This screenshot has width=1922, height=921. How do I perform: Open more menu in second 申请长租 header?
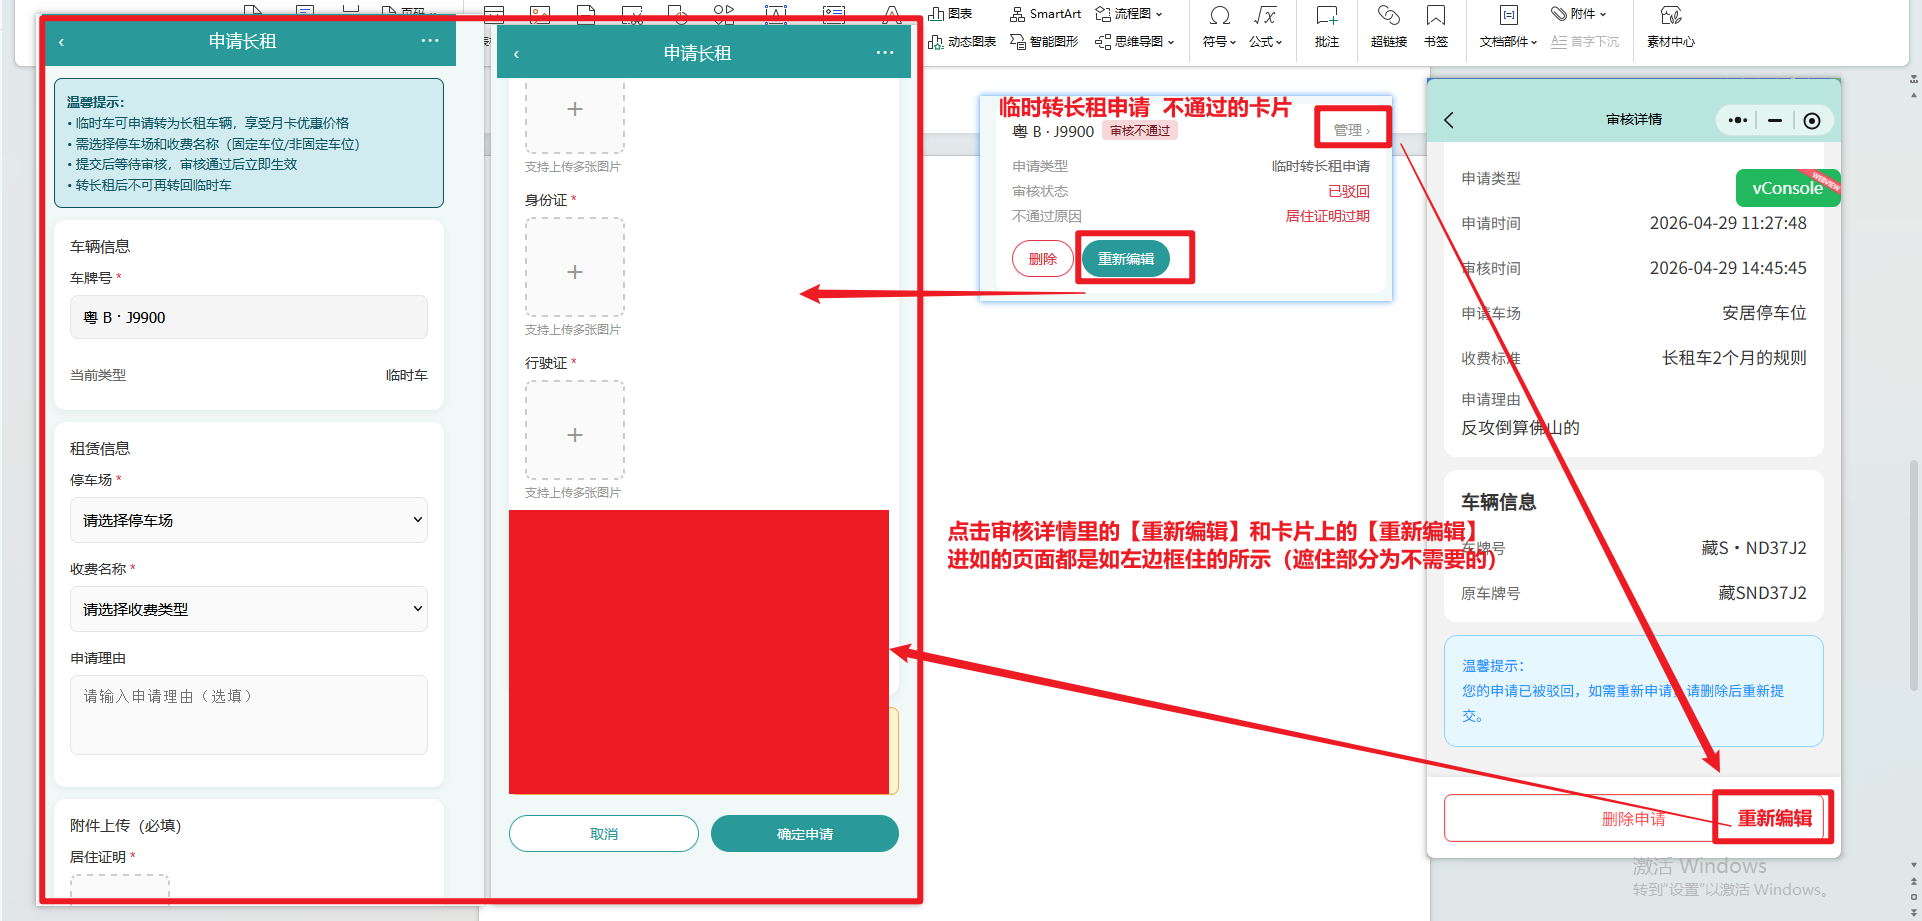[885, 53]
